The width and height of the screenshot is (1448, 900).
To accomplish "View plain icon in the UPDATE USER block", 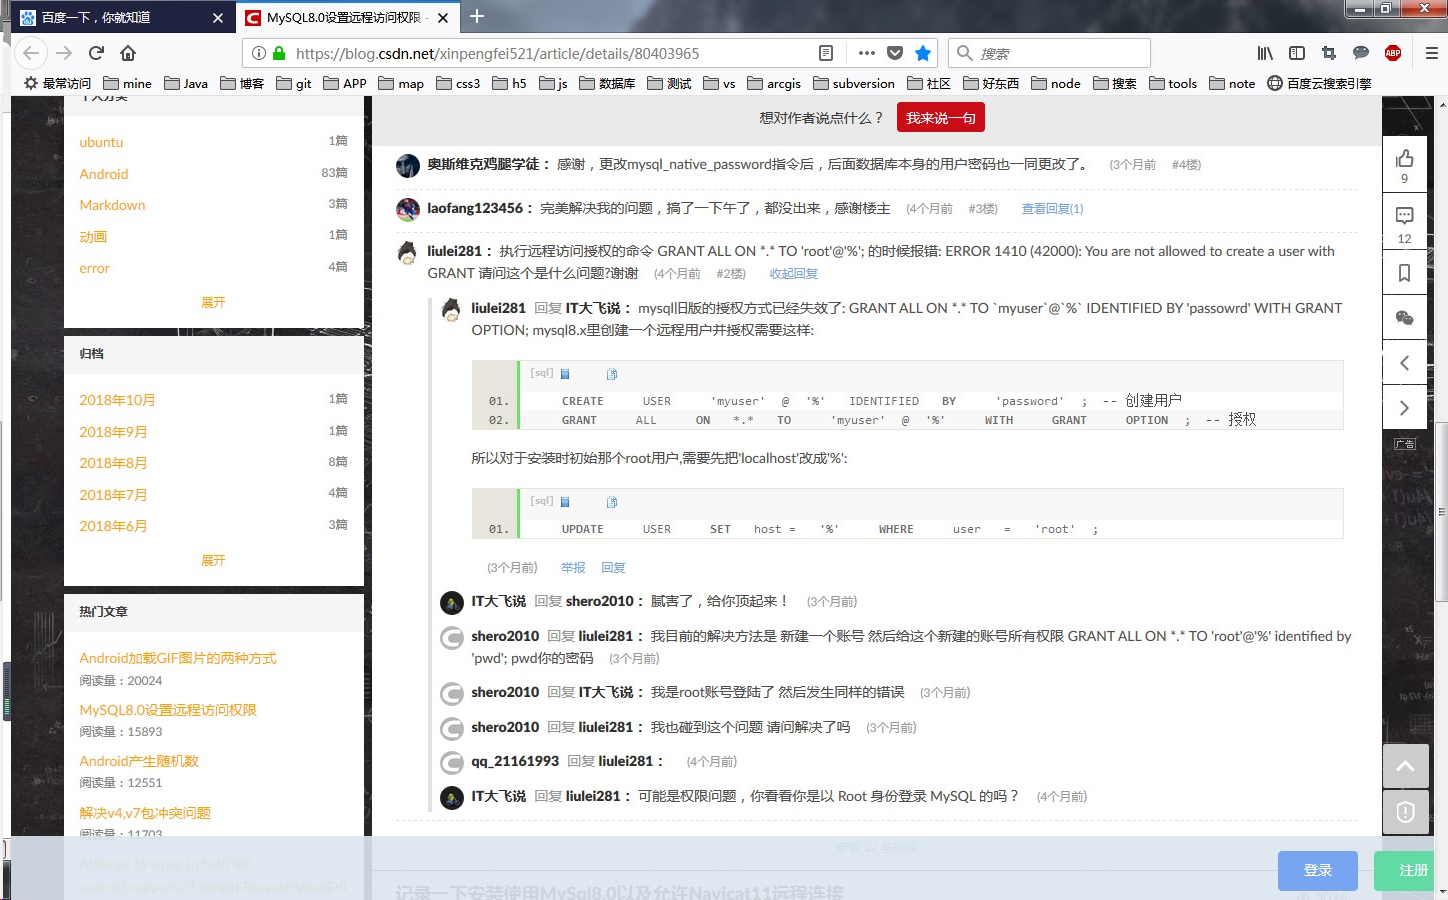I will pyautogui.click(x=564, y=502).
